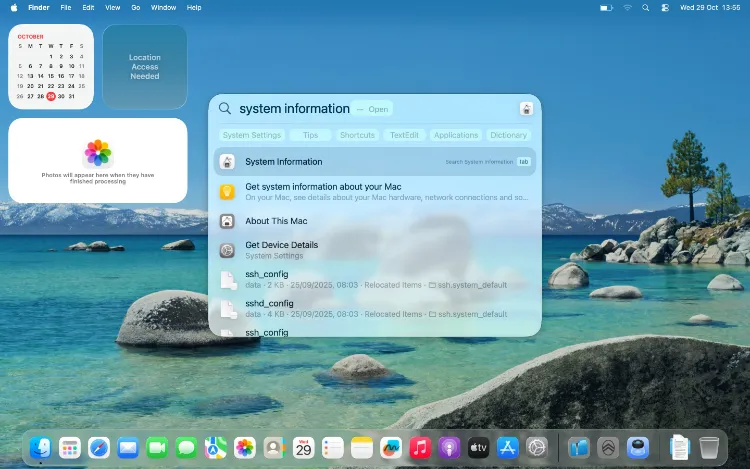750x469 pixels.
Task: Open the App Store from the Dock
Action: click(507, 448)
